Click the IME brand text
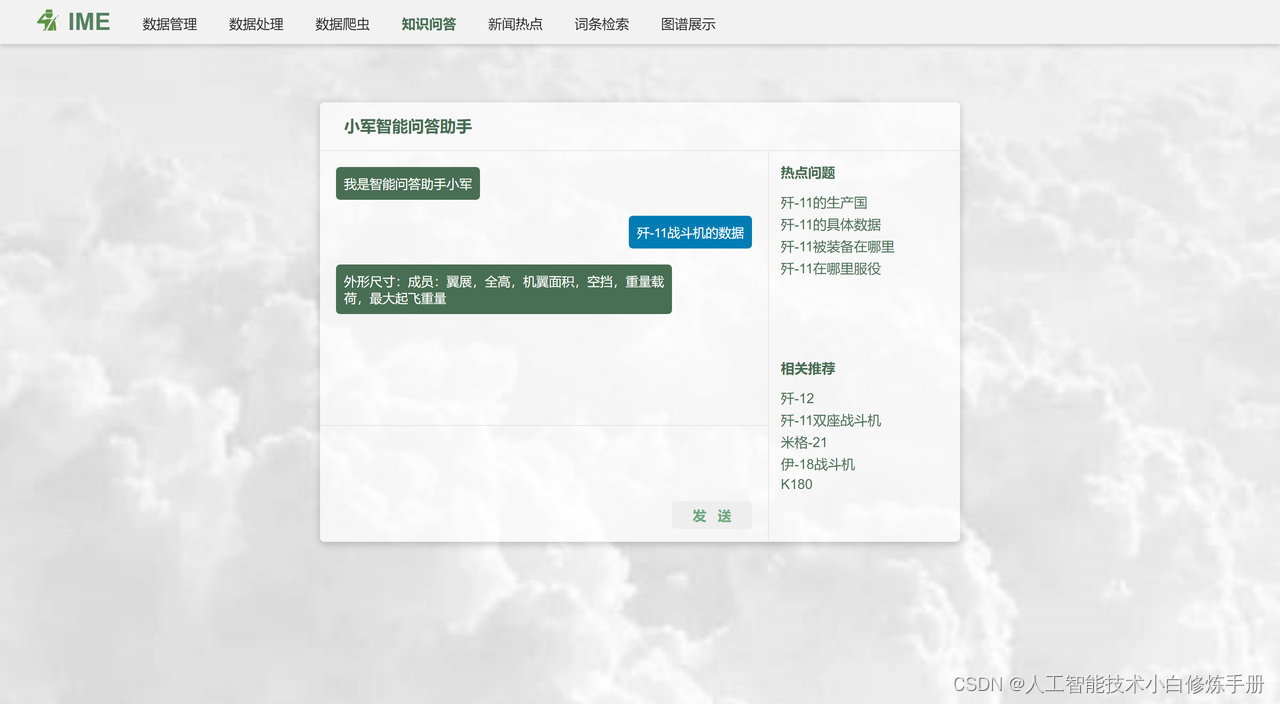This screenshot has height=704, width=1280. point(89,22)
